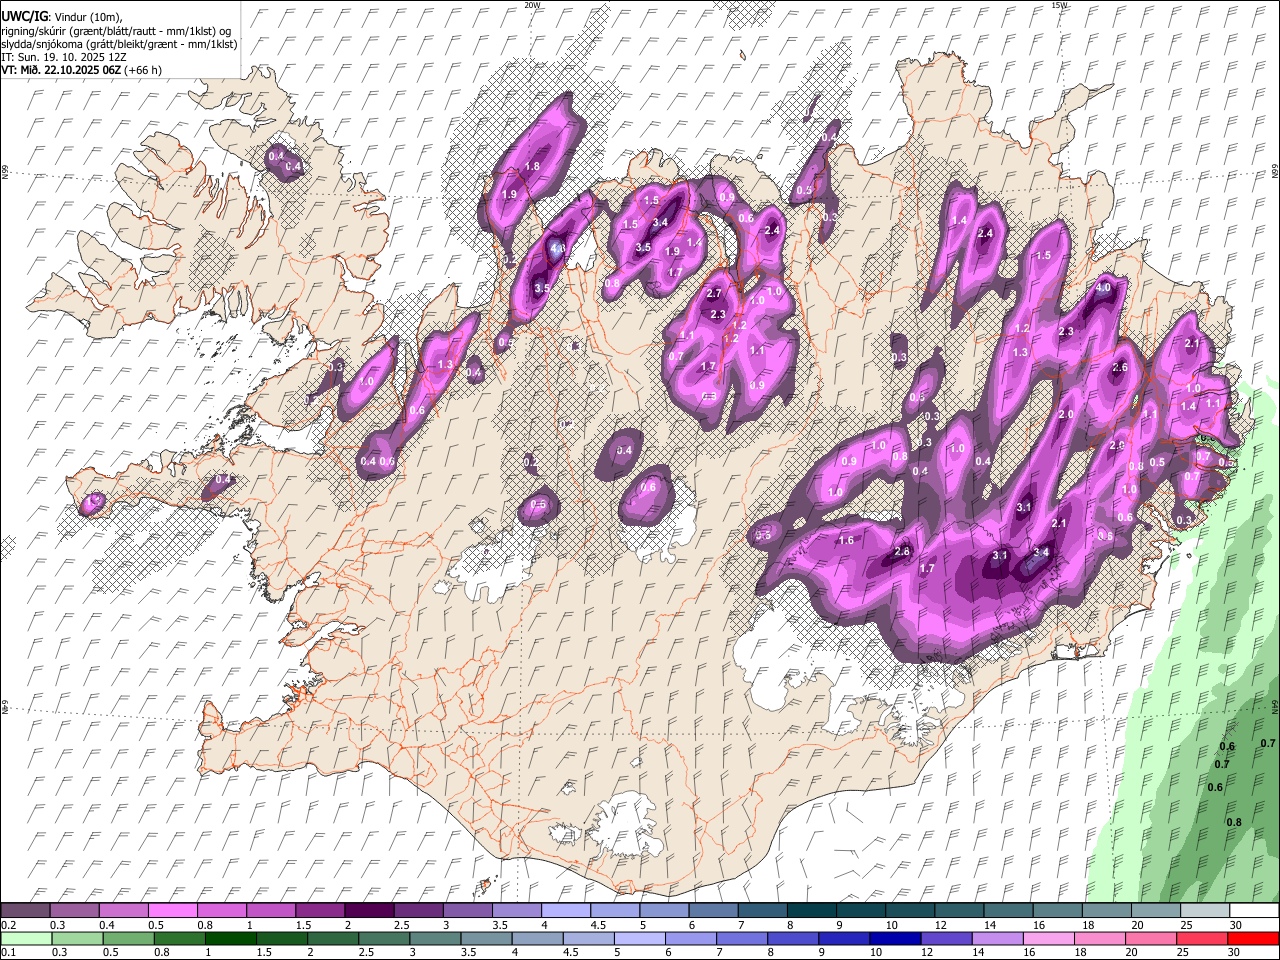Click the '15W' longitude label
1280x960 pixels.
pyautogui.click(x=1059, y=5)
